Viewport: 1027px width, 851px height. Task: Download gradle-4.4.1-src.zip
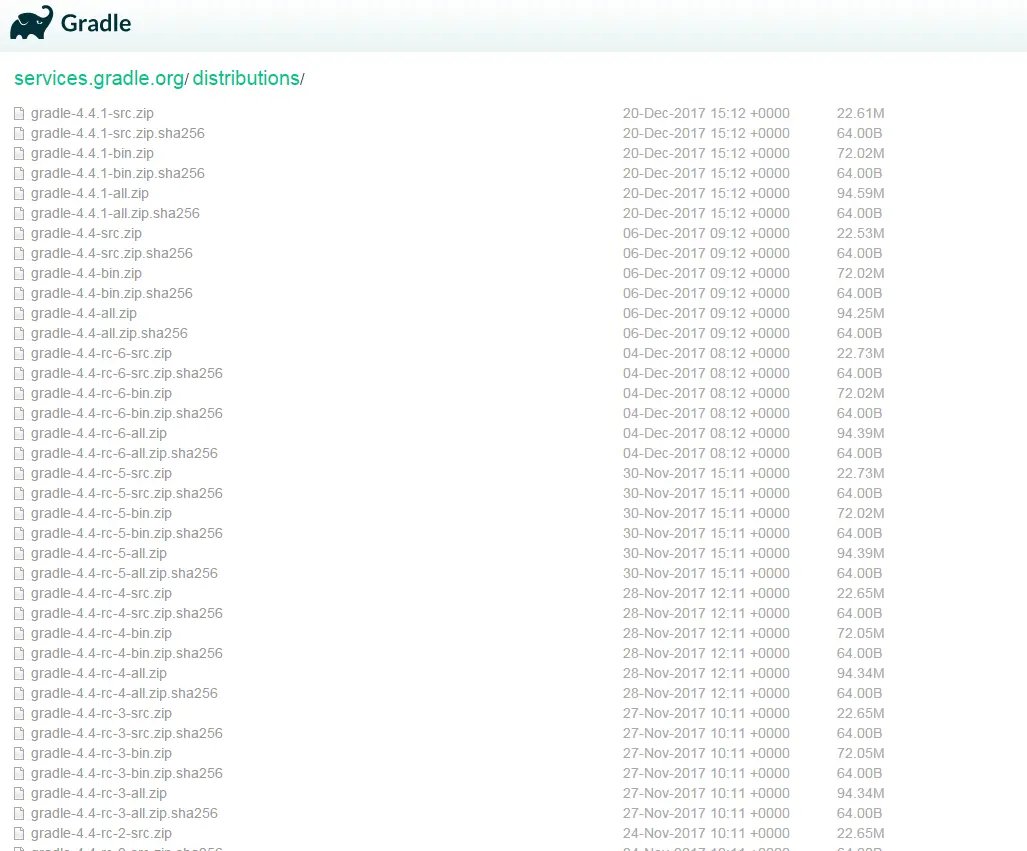coord(92,113)
